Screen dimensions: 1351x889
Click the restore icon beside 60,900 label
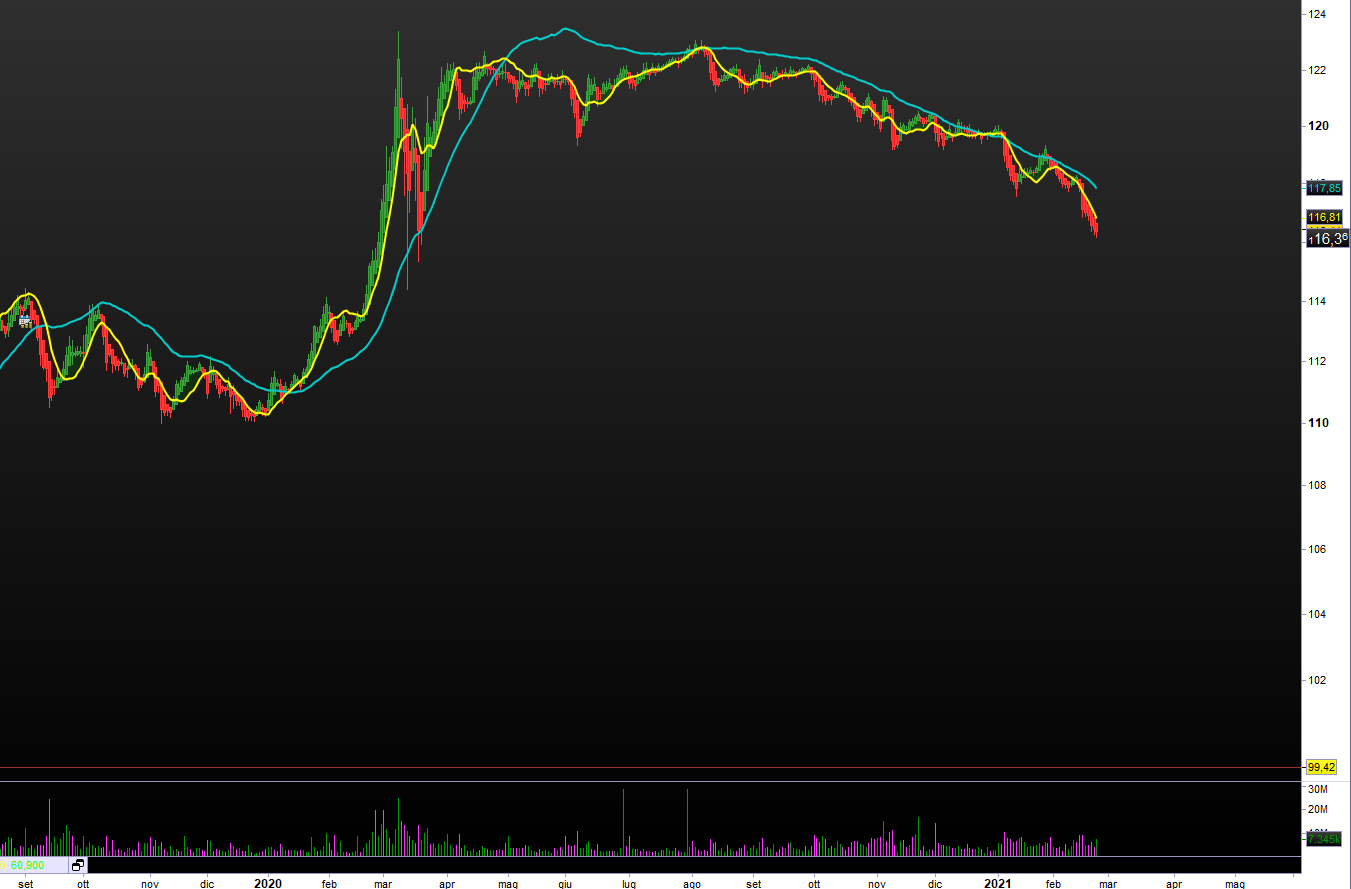[78, 865]
